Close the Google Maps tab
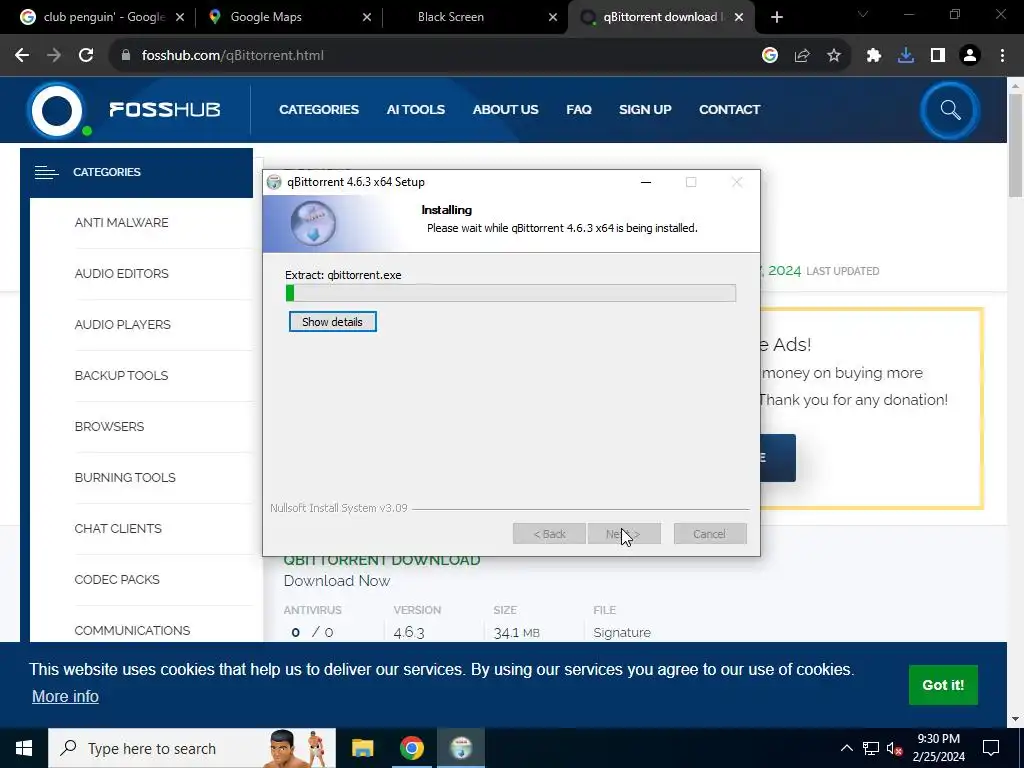This screenshot has height=768, width=1024. tap(367, 18)
